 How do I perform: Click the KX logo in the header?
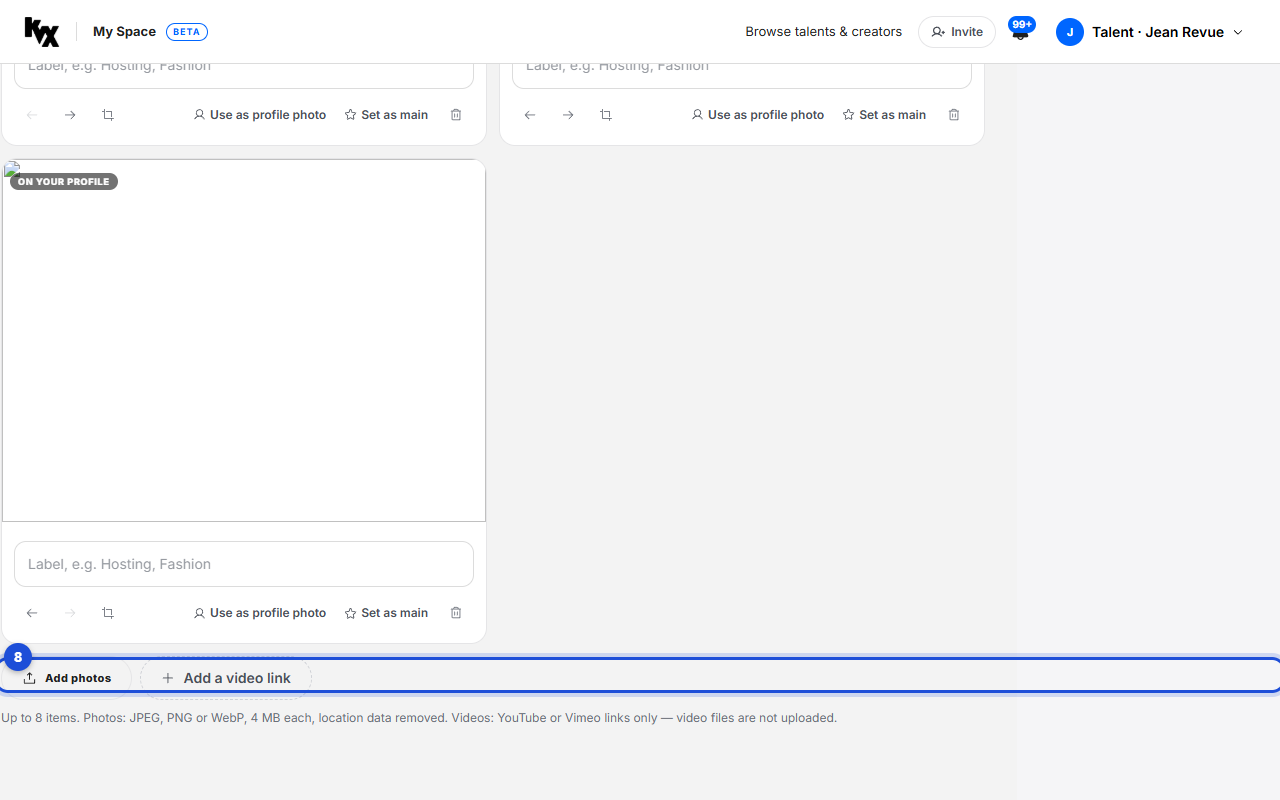pos(42,32)
